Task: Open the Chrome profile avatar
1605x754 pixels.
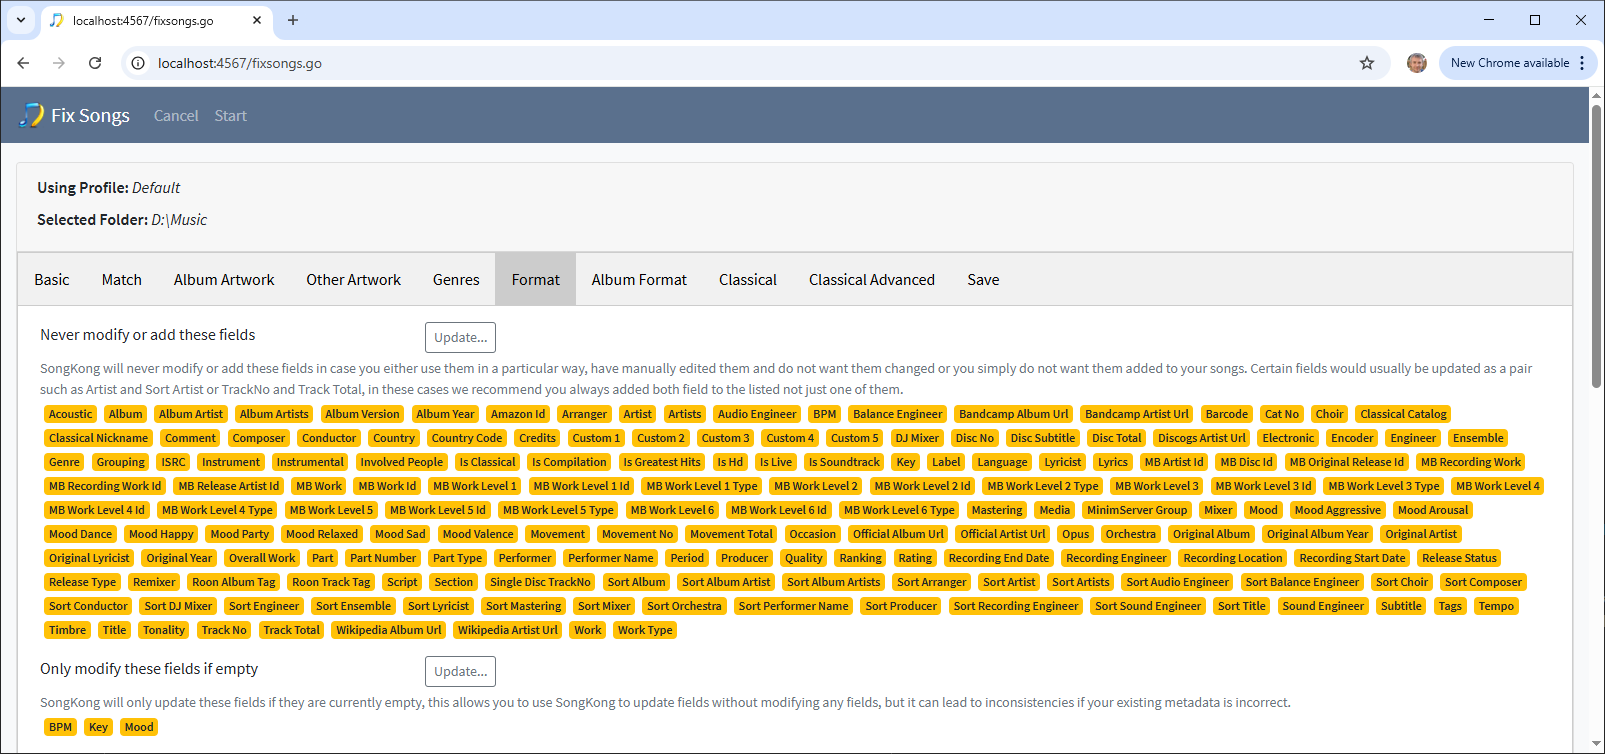Action: click(1416, 63)
